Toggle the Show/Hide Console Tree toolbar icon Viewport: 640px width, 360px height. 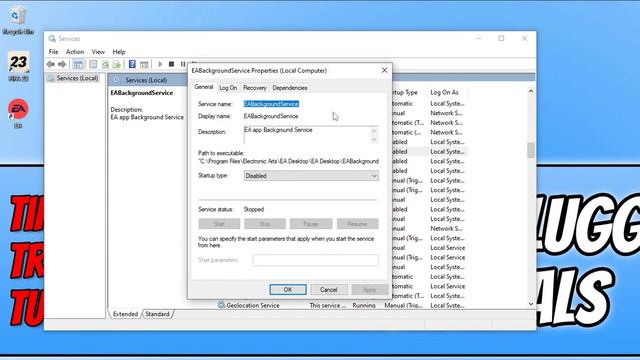tap(78, 64)
